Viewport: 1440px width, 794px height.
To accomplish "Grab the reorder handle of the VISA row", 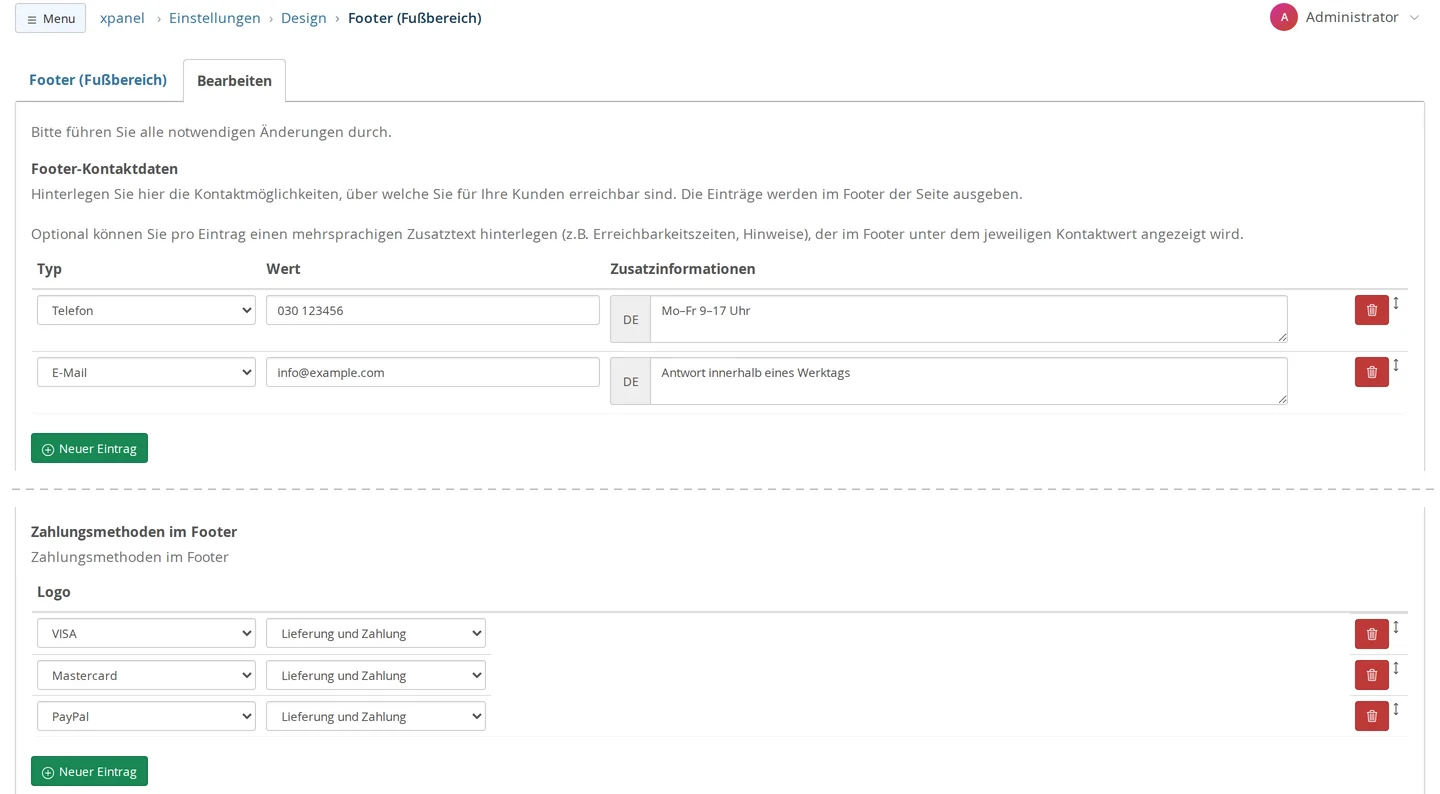I will tap(1396, 627).
